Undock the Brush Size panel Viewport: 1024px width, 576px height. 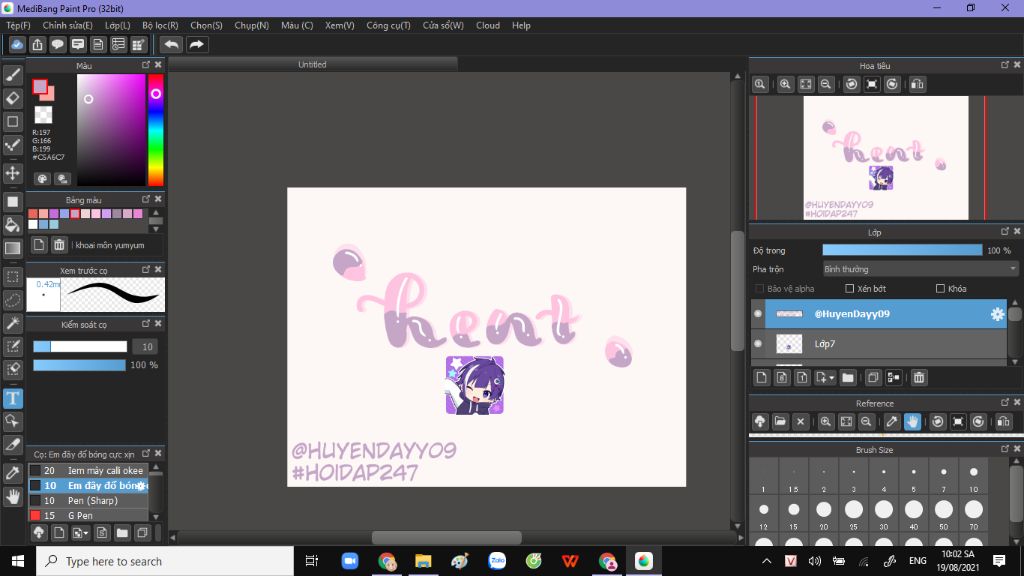[x=1004, y=449]
